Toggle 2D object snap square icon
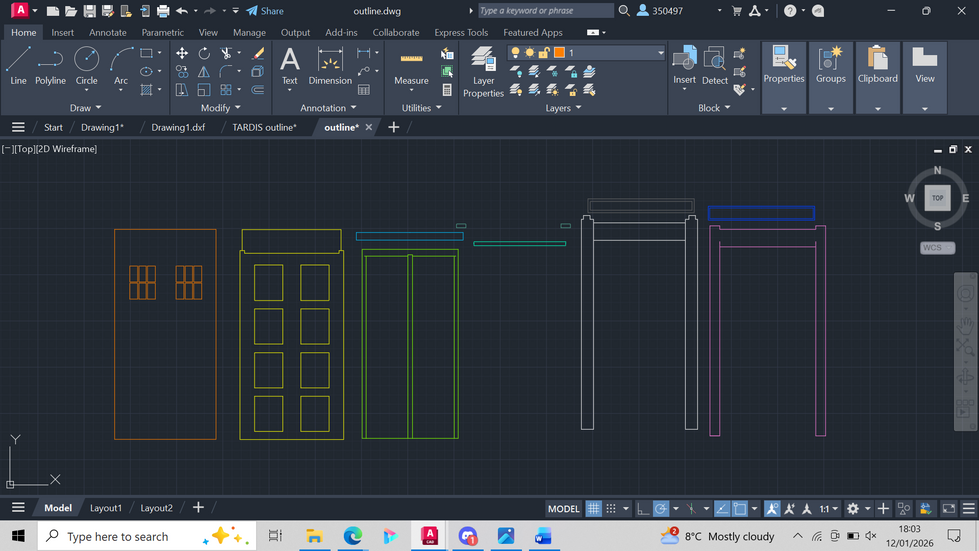This screenshot has width=979, height=551. (x=740, y=509)
